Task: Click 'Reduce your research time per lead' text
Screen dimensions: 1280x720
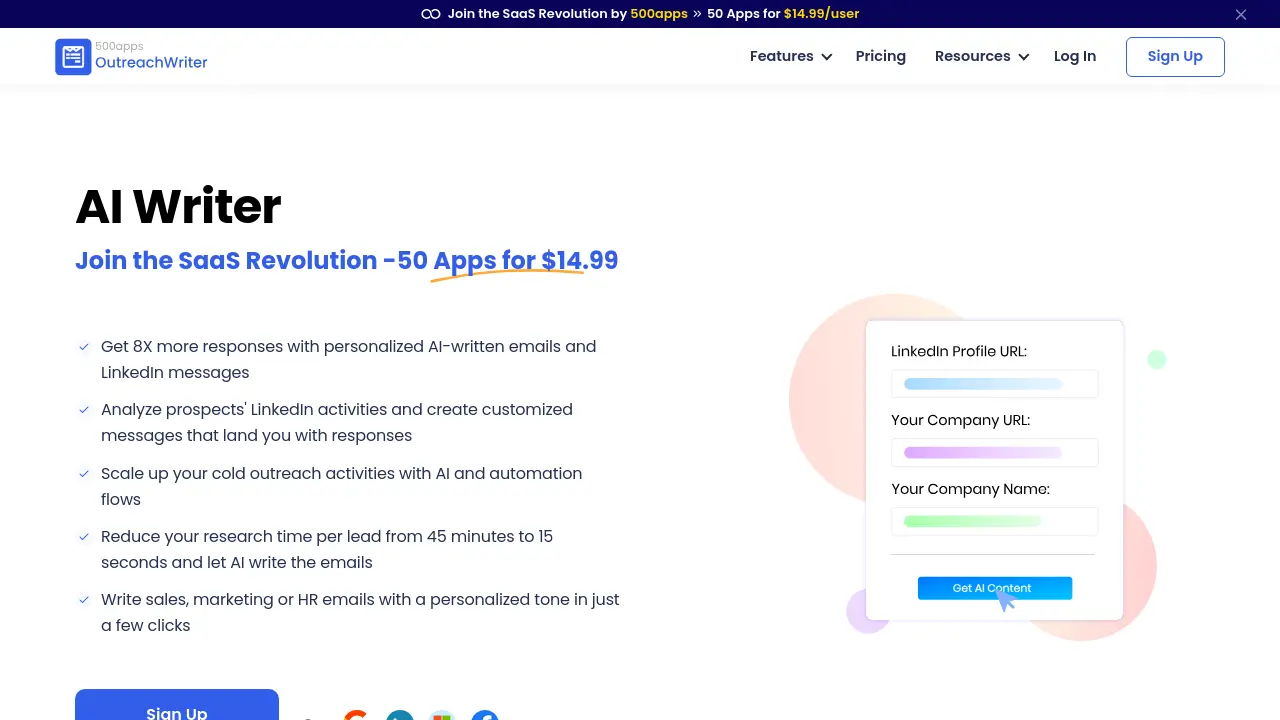Action: tap(327, 549)
